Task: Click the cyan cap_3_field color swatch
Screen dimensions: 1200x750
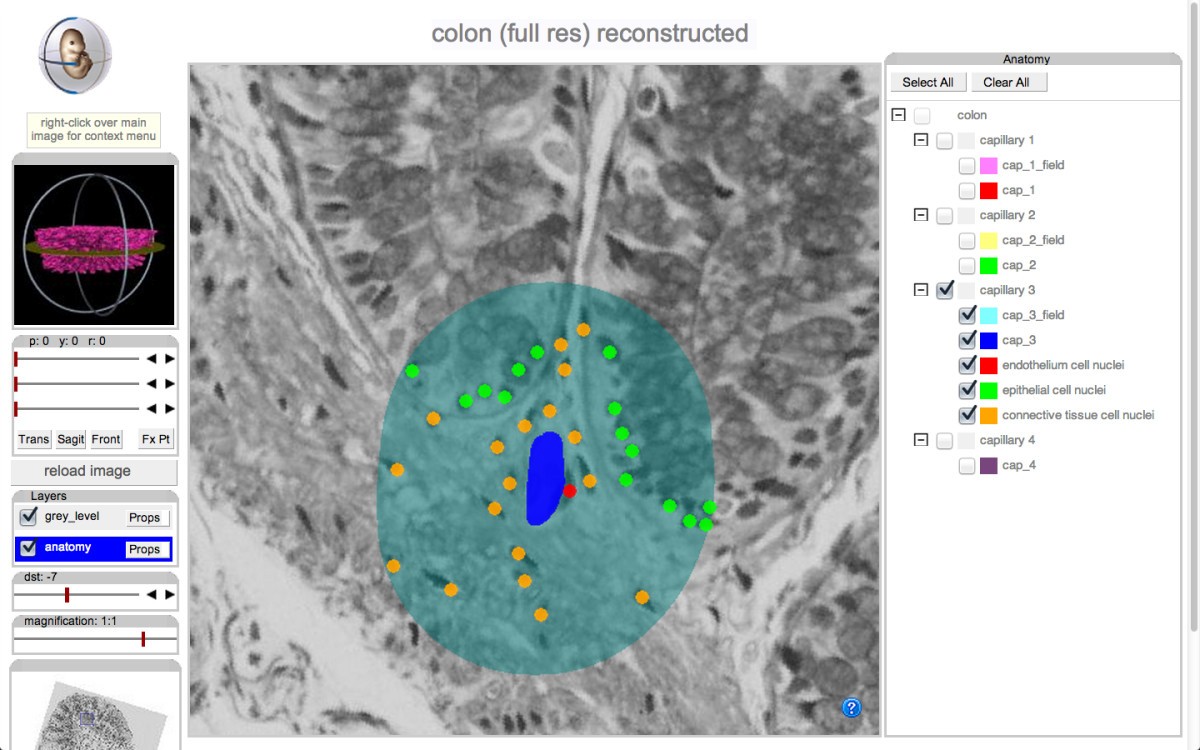Action: click(988, 314)
